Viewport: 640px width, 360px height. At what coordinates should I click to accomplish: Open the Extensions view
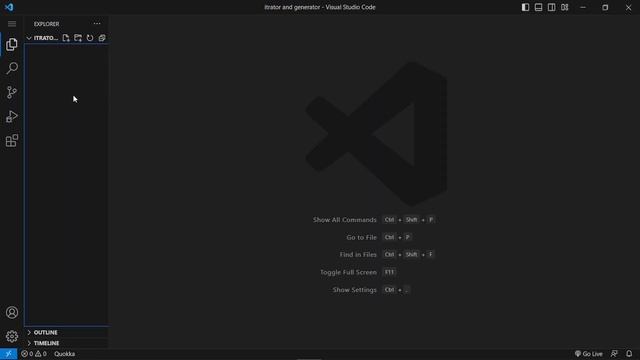pyautogui.click(x=12, y=141)
